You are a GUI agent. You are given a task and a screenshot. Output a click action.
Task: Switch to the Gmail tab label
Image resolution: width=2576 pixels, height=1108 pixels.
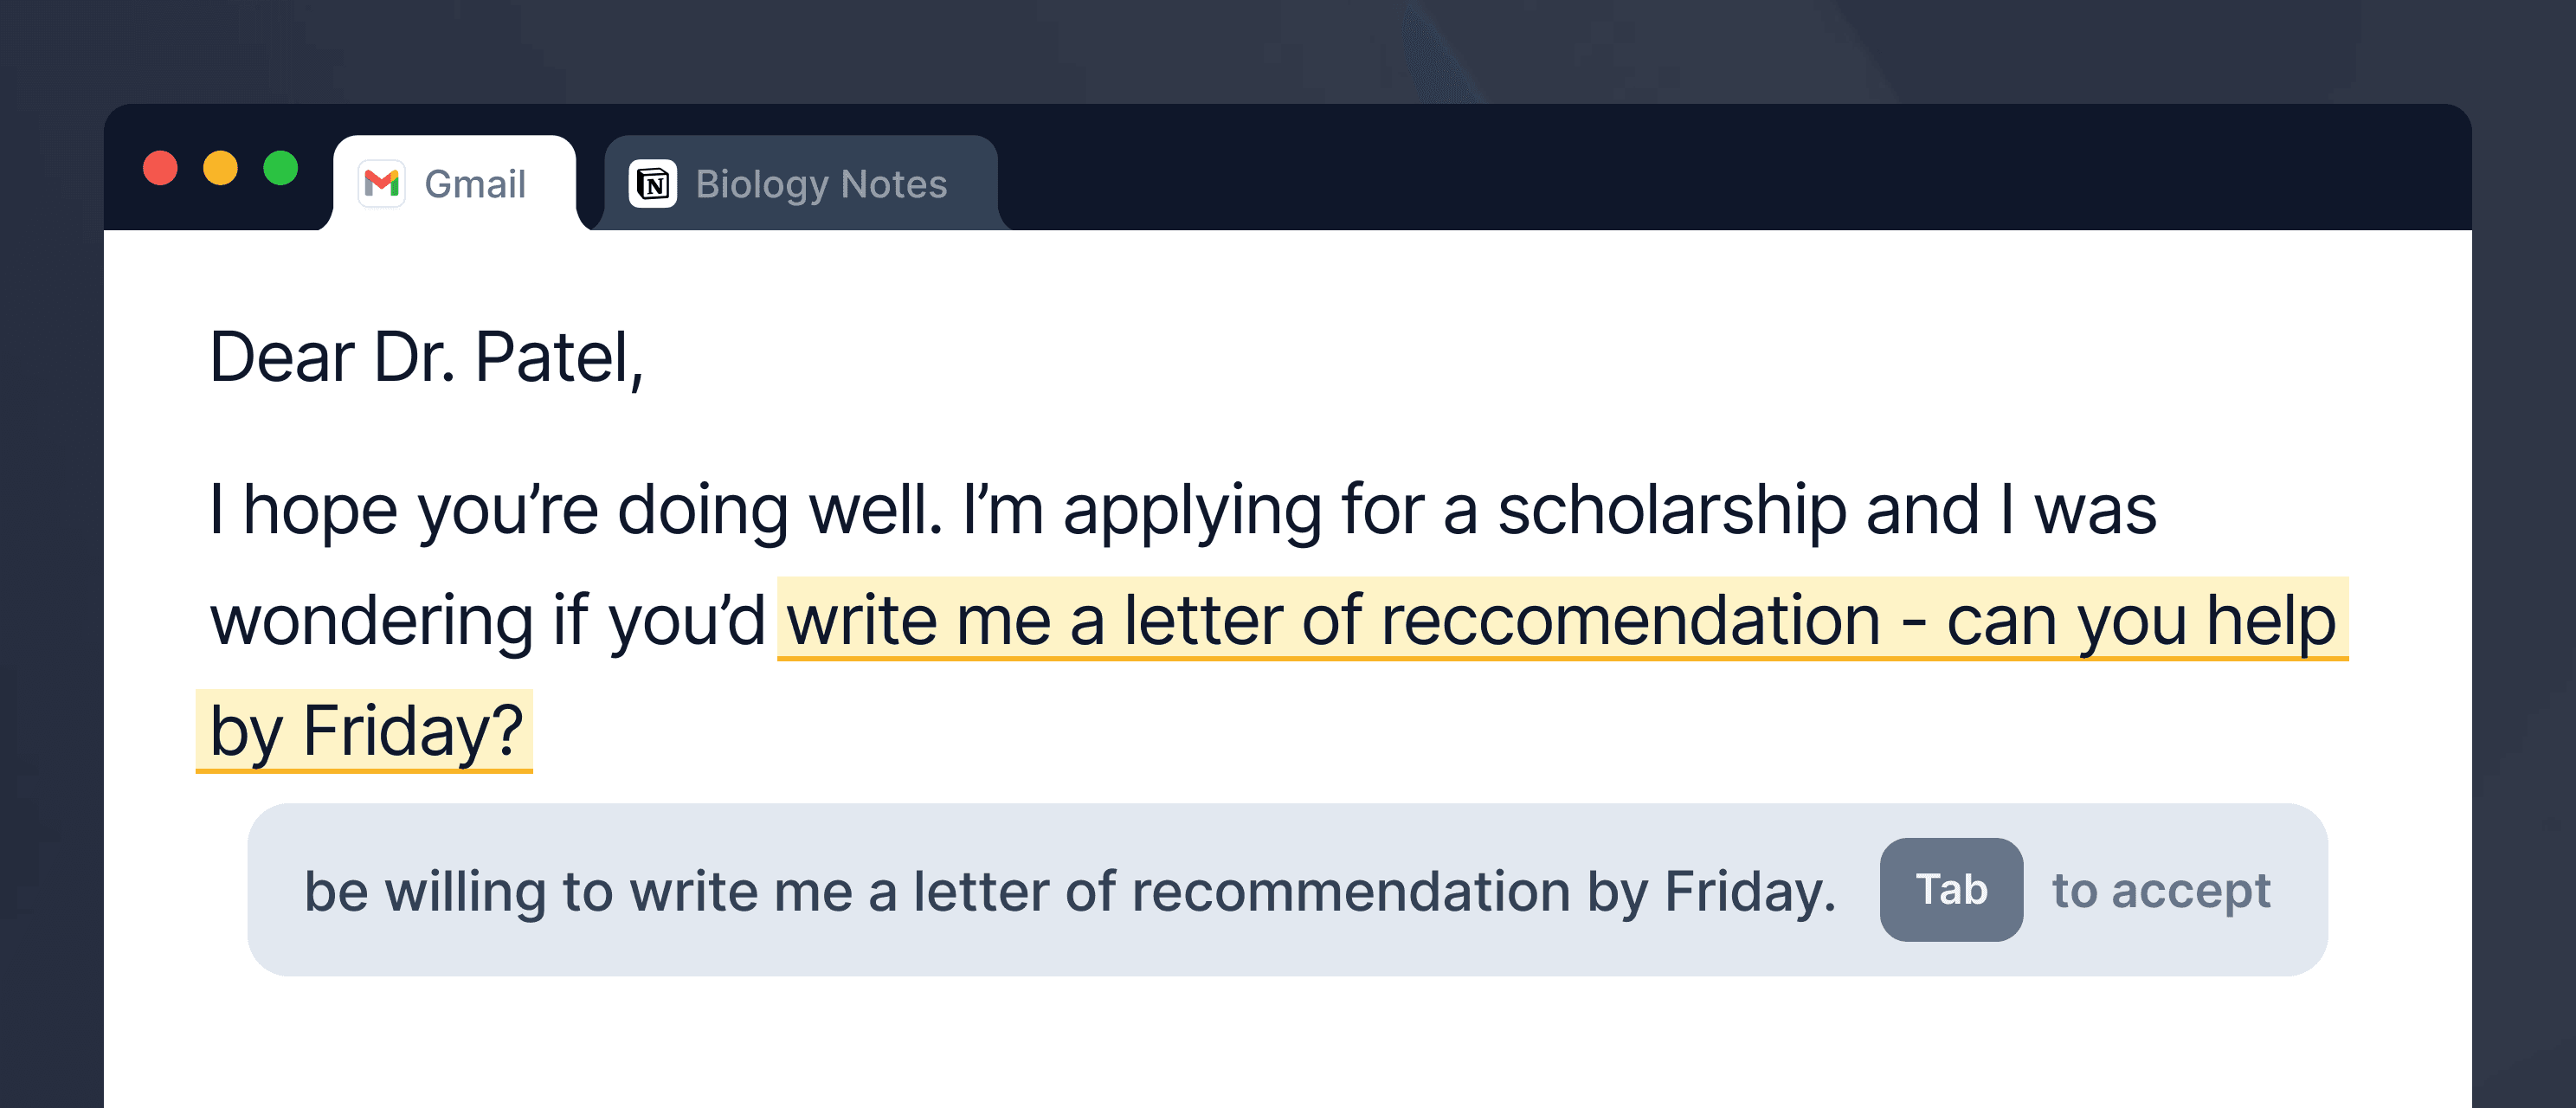point(475,184)
